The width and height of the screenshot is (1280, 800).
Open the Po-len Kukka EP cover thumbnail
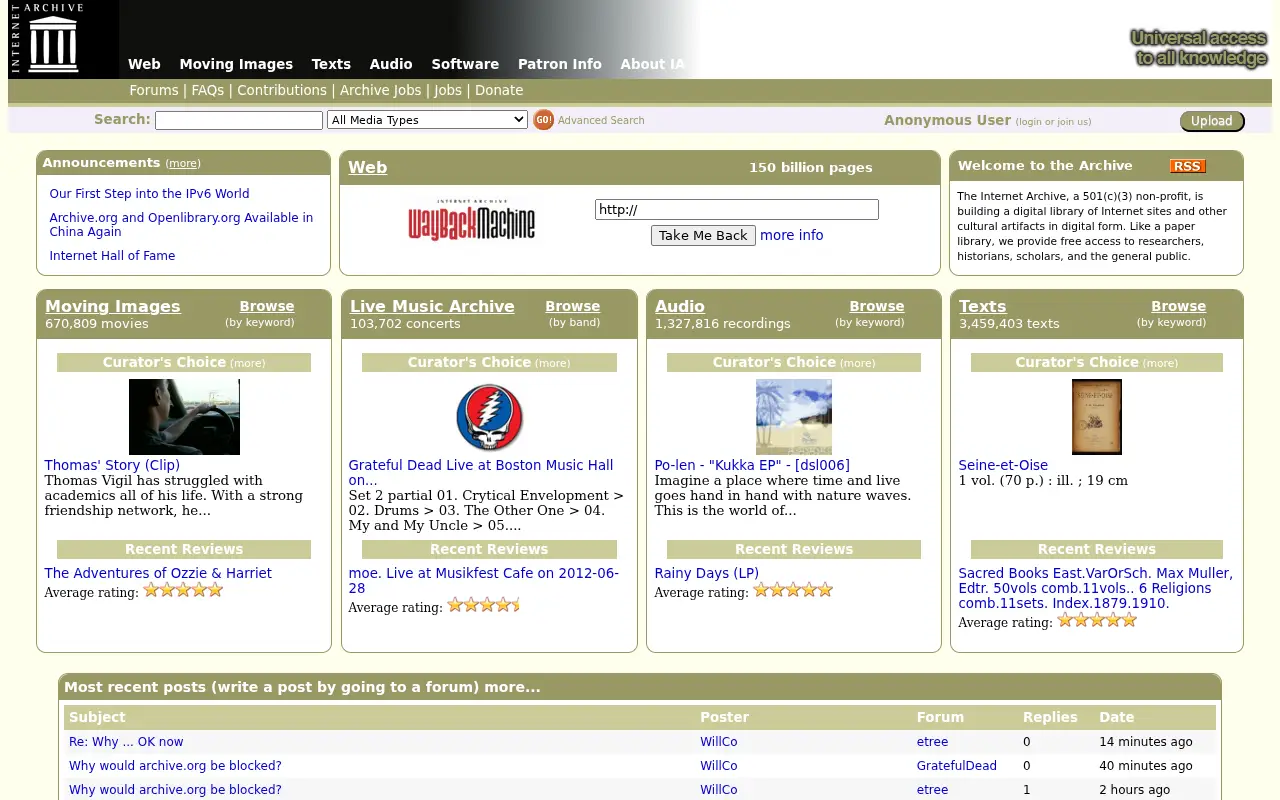pyautogui.click(x=794, y=417)
